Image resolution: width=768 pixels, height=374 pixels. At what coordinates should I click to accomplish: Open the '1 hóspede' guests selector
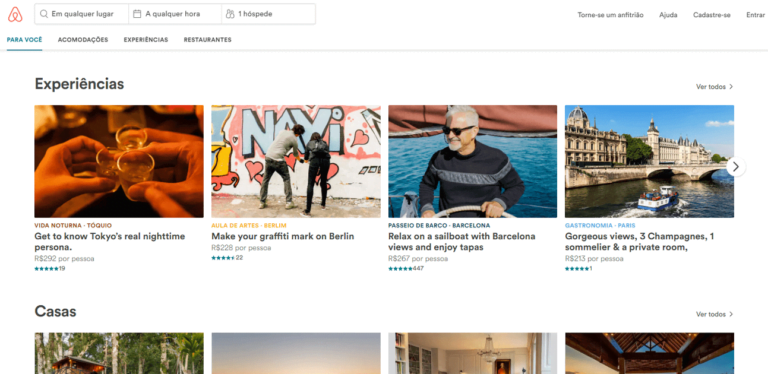(268, 14)
